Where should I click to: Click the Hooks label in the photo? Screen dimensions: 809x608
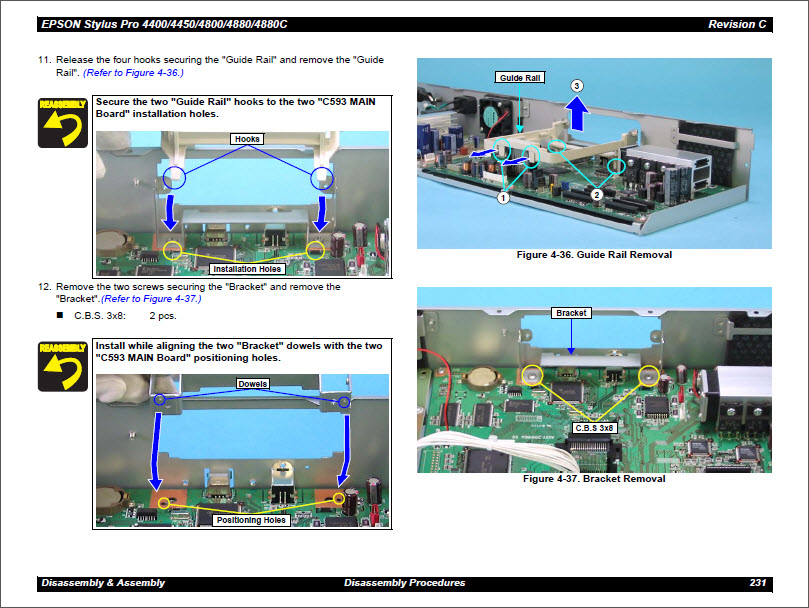click(x=247, y=139)
